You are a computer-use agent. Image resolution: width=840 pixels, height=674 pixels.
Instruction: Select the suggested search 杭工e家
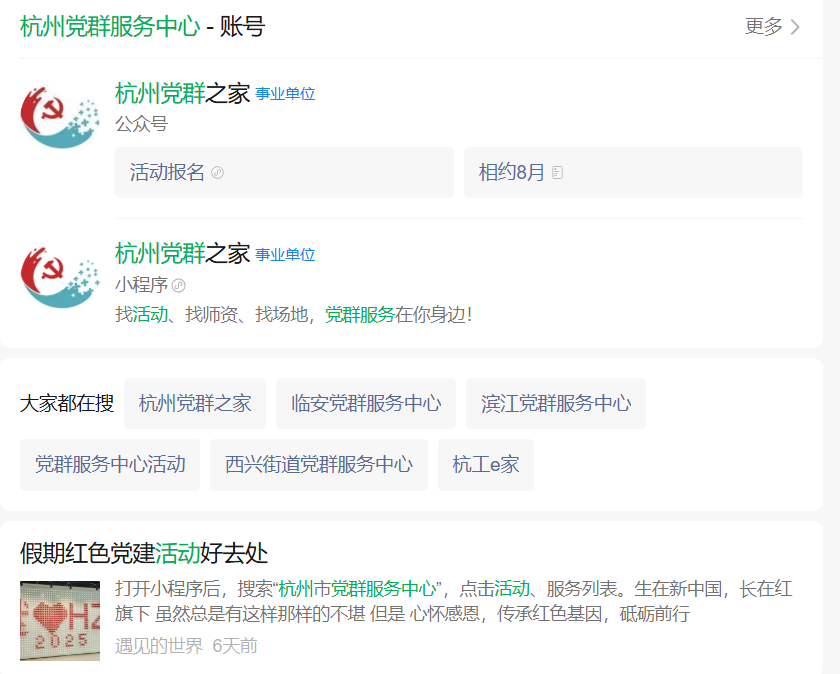point(486,465)
